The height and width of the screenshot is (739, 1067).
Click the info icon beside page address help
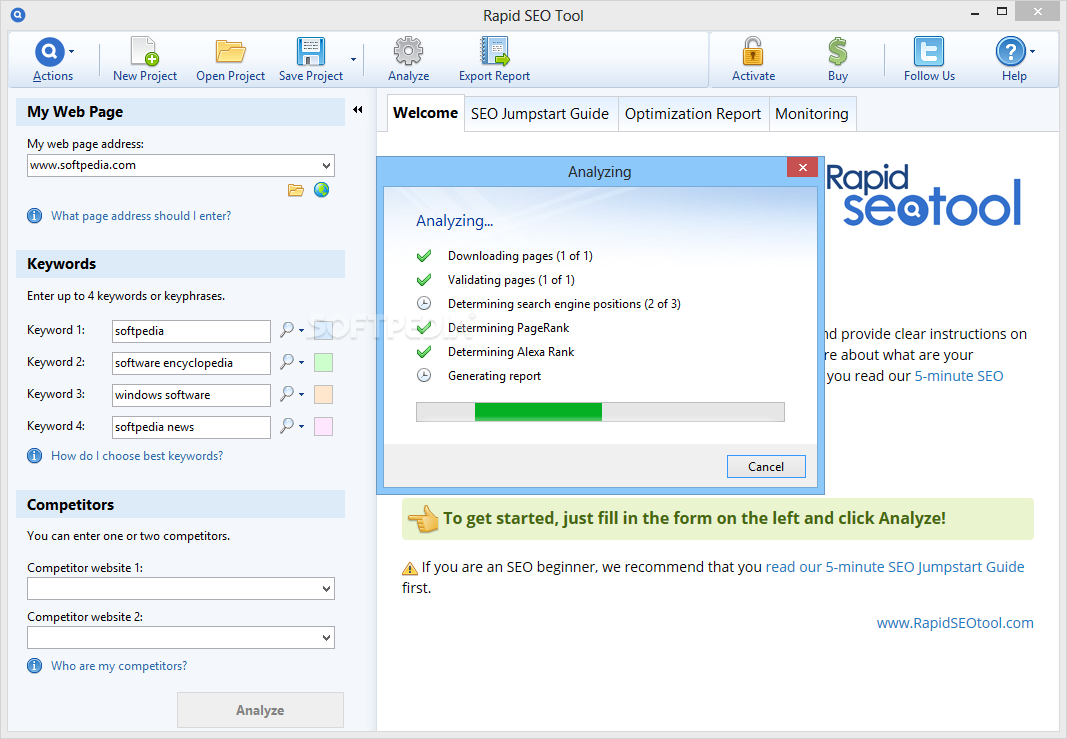point(35,216)
